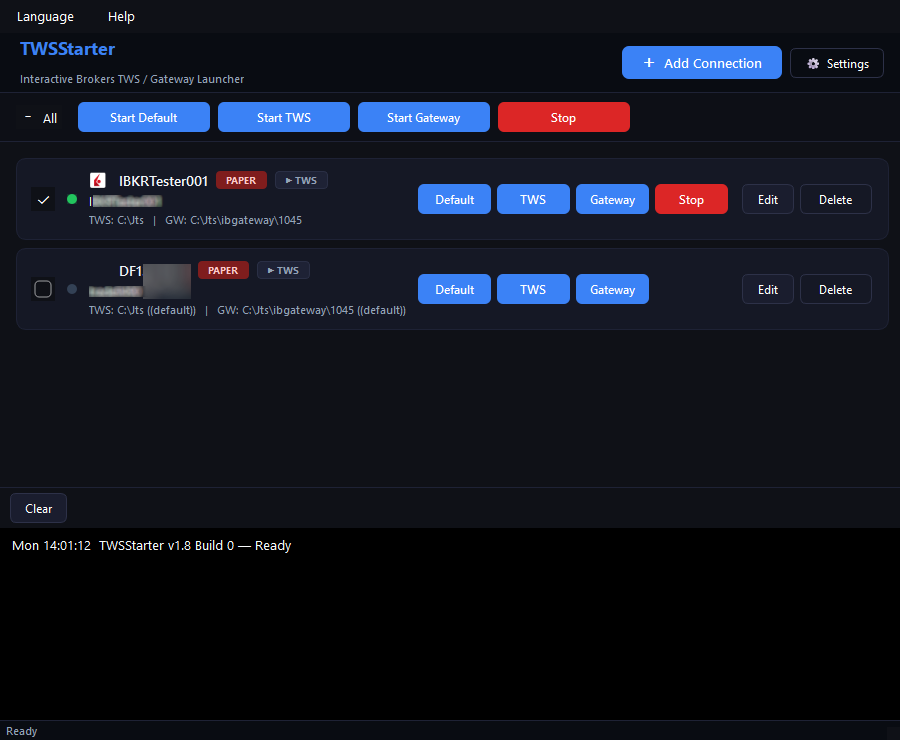Screen dimensions: 900x740
Task: Delete the IBKRTester001 connection
Action: (836, 199)
